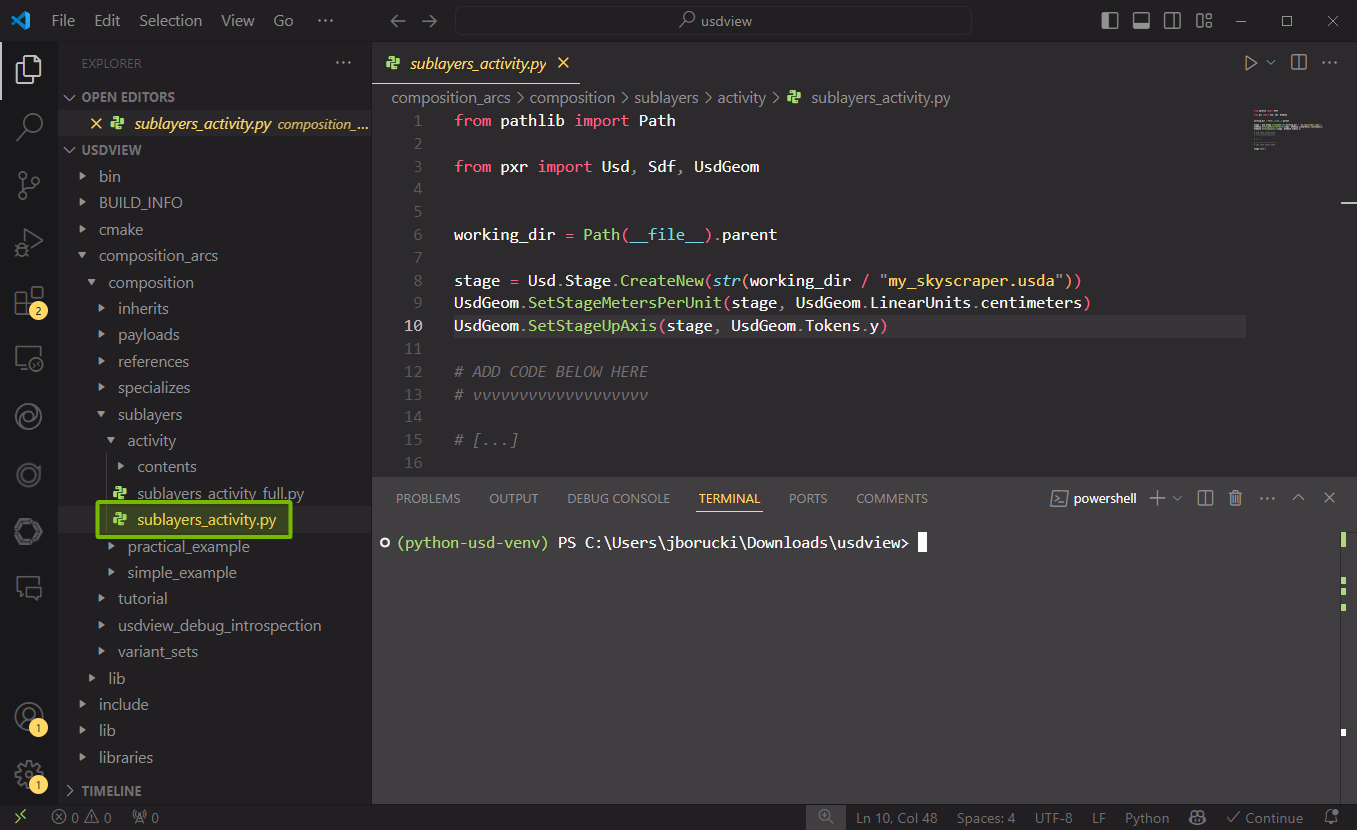Toggle the primary side bar layout button

point(1110,21)
